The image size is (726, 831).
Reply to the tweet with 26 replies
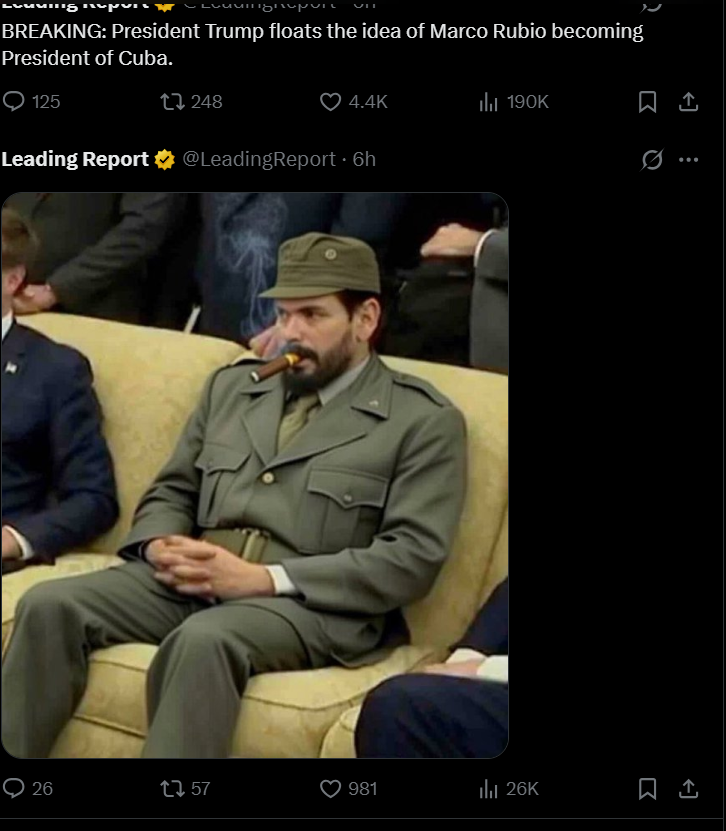15,788
